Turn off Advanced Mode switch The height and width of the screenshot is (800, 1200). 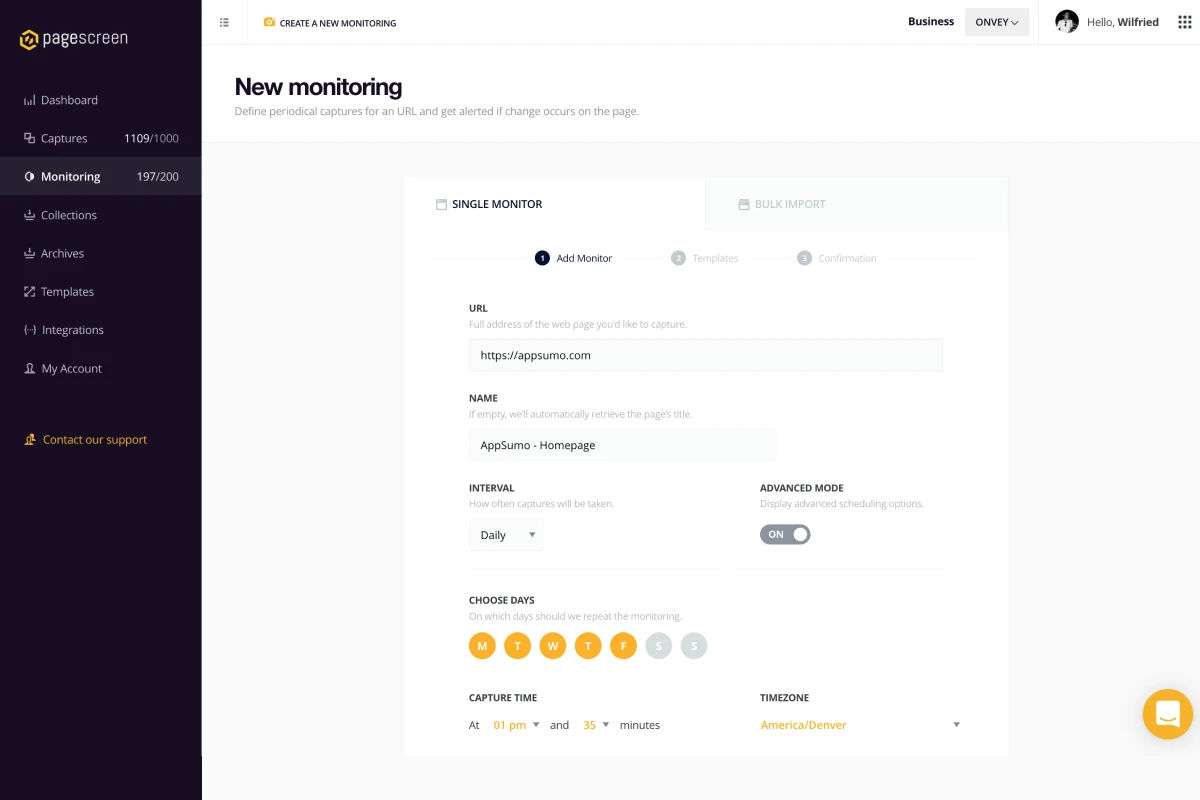tap(785, 534)
